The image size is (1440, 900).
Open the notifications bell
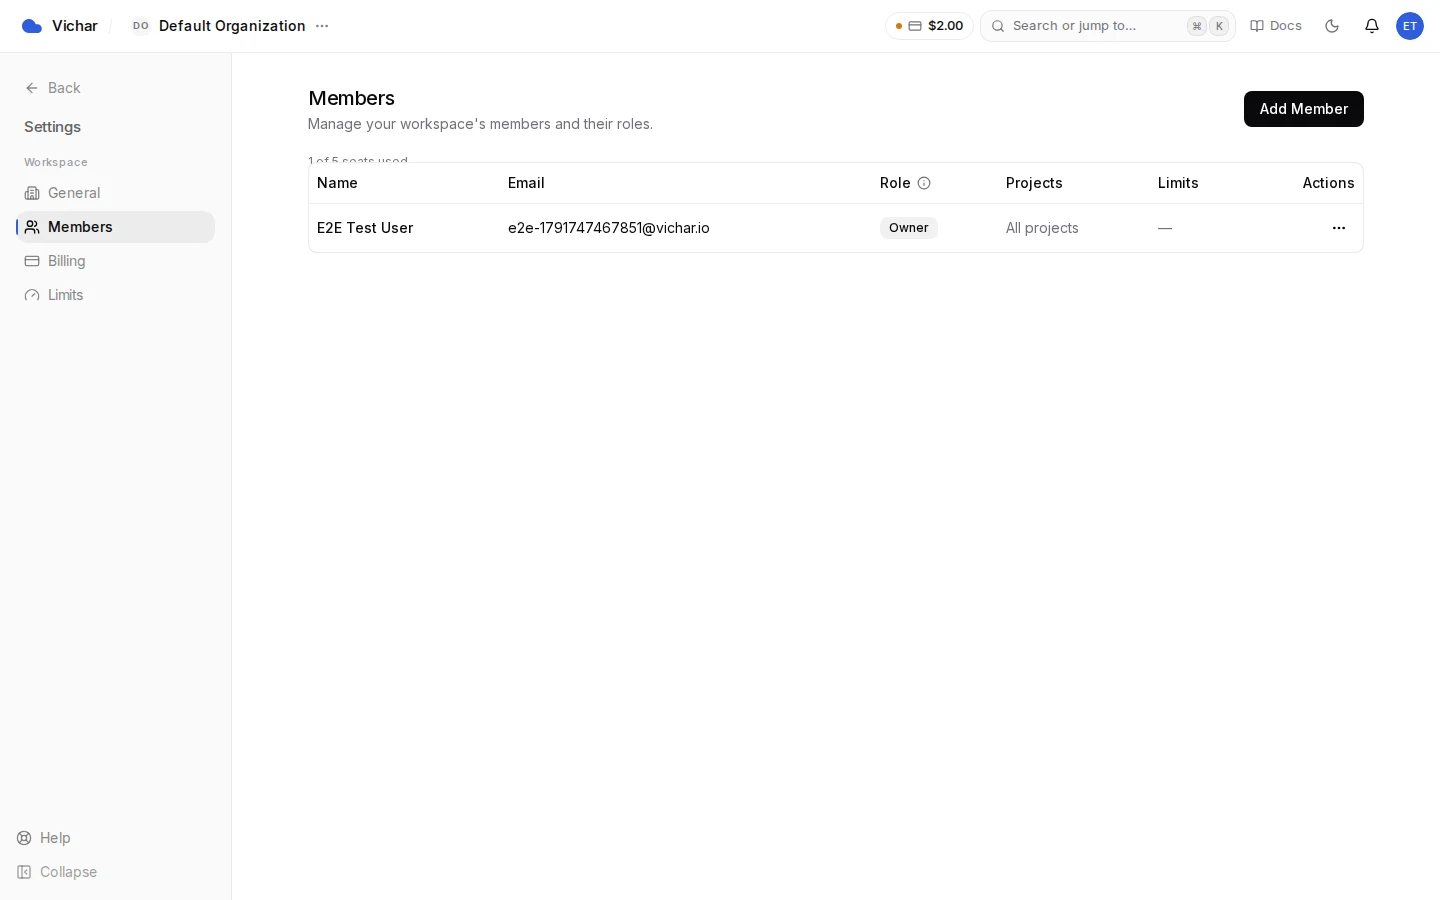tap(1372, 26)
